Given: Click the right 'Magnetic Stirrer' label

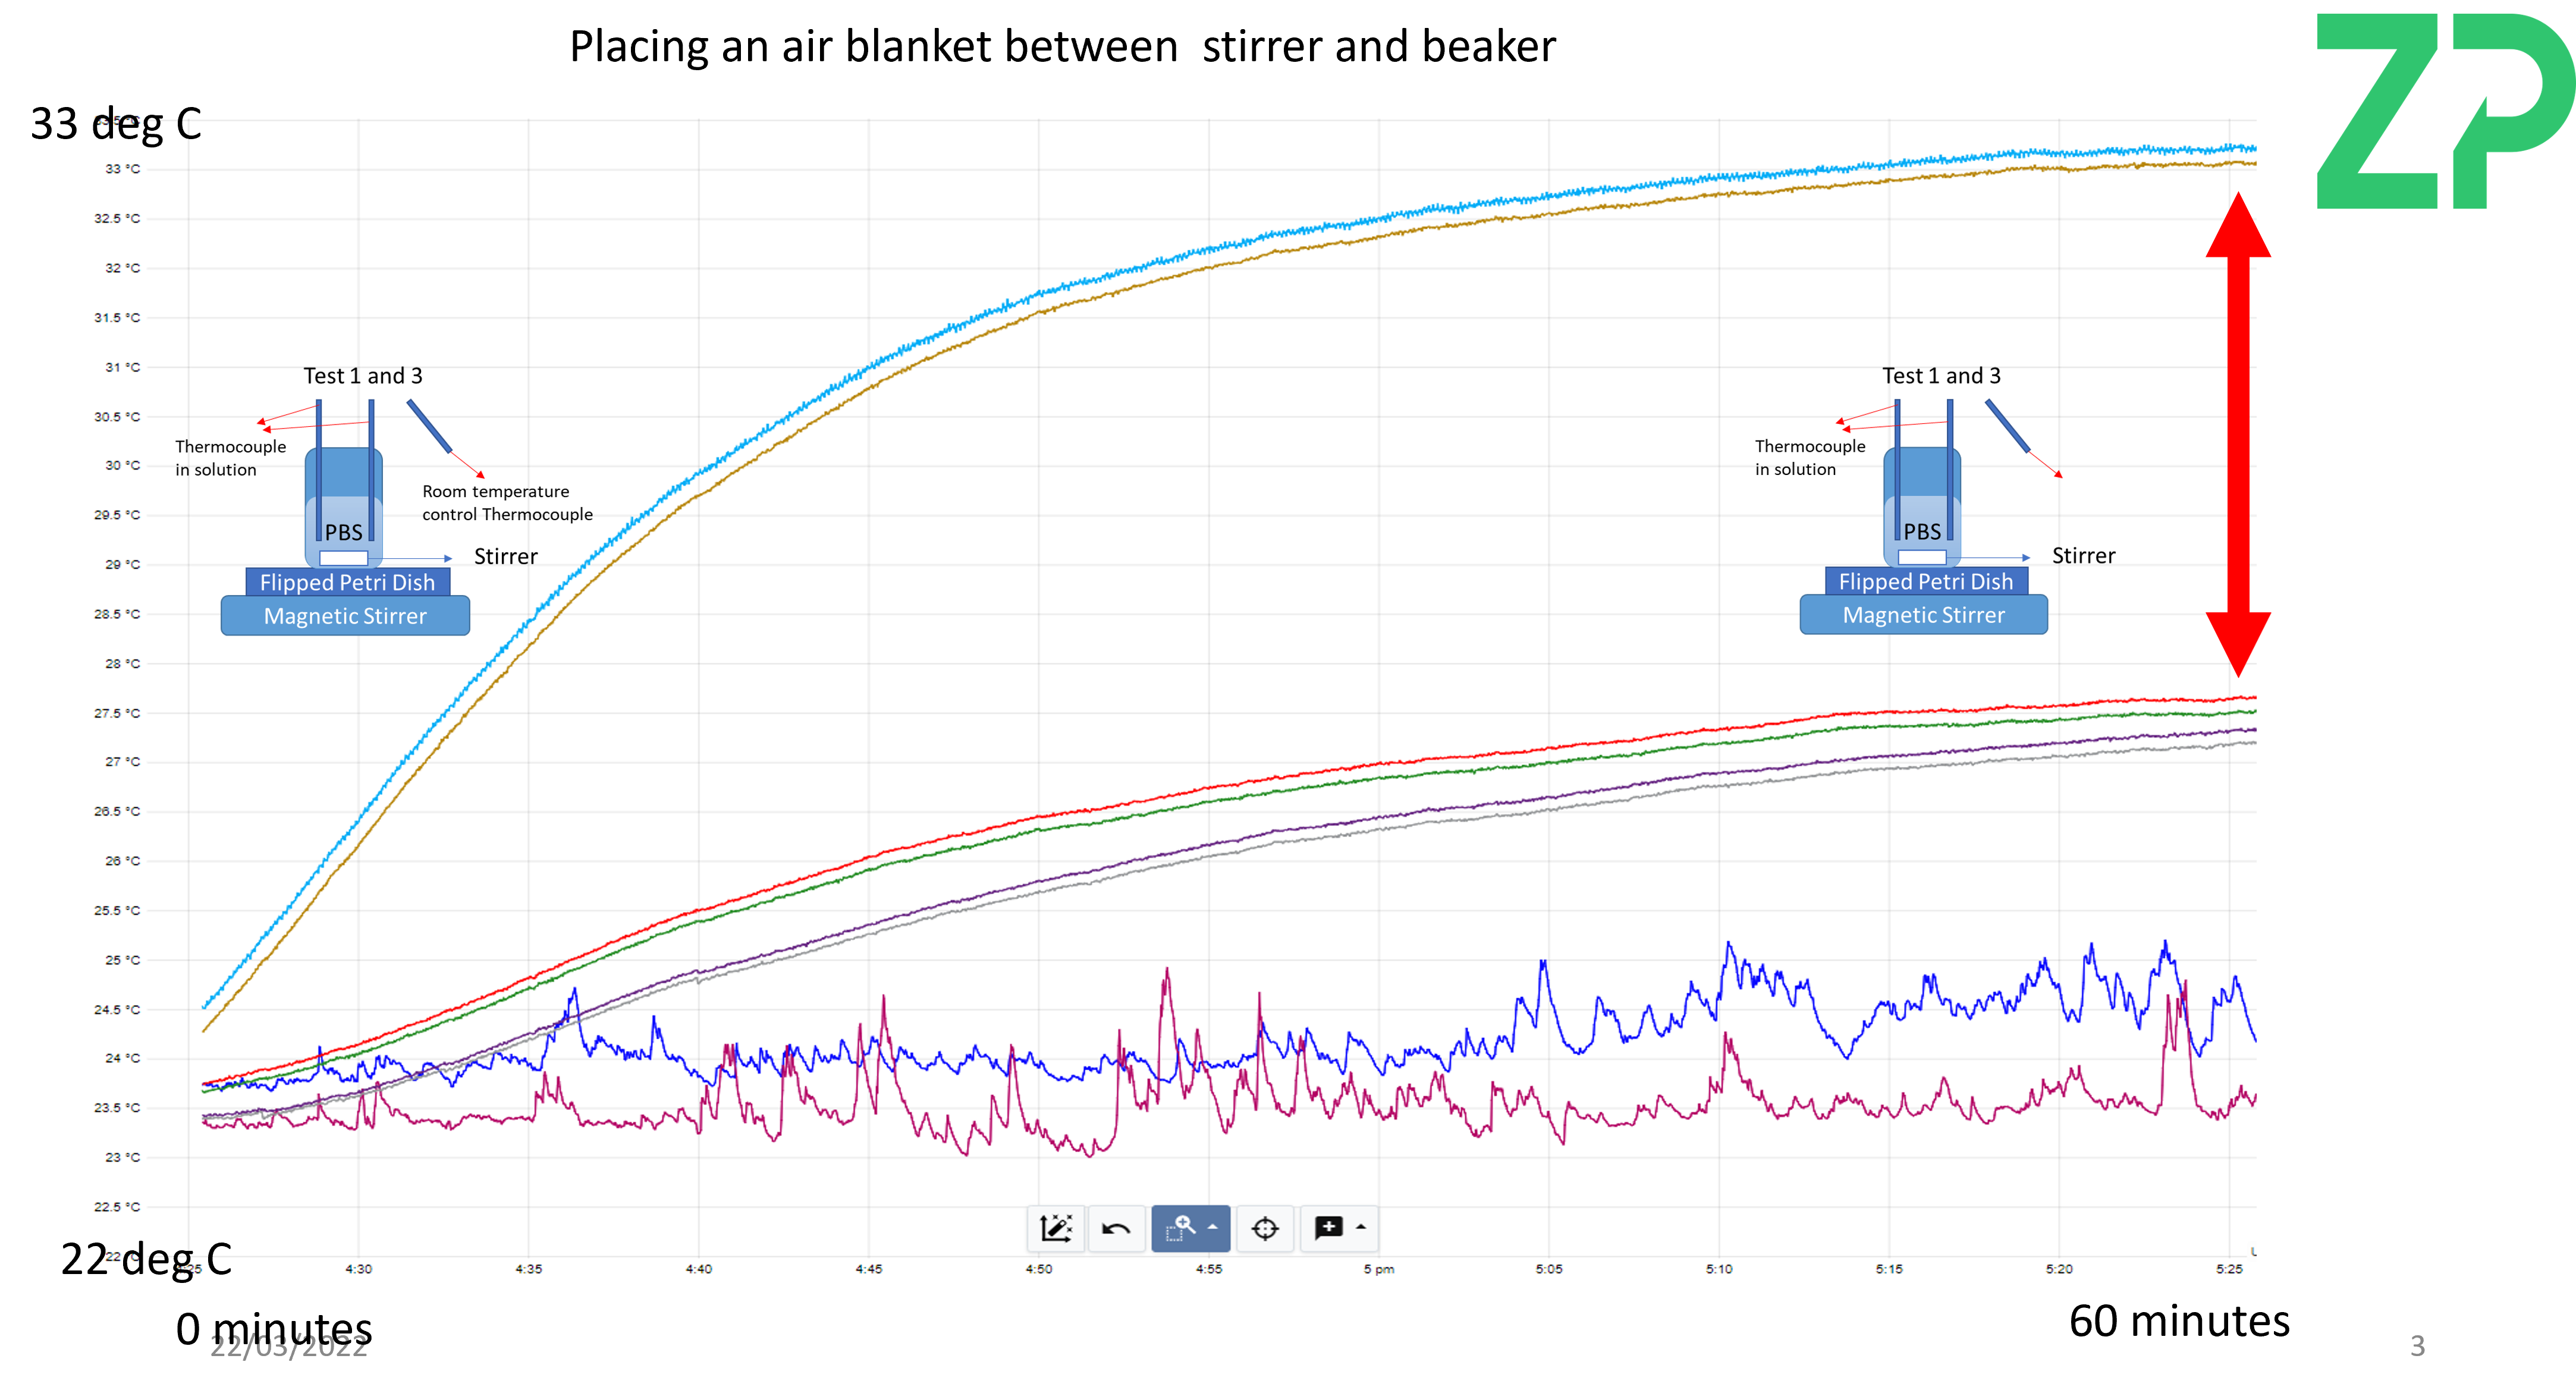Looking at the screenshot, I should pyautogui.click(x=1923, y=615).
